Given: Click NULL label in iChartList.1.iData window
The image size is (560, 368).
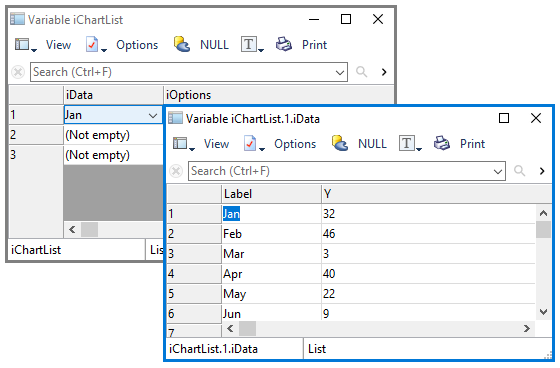Looking at the screenshot, I should 372,144.
